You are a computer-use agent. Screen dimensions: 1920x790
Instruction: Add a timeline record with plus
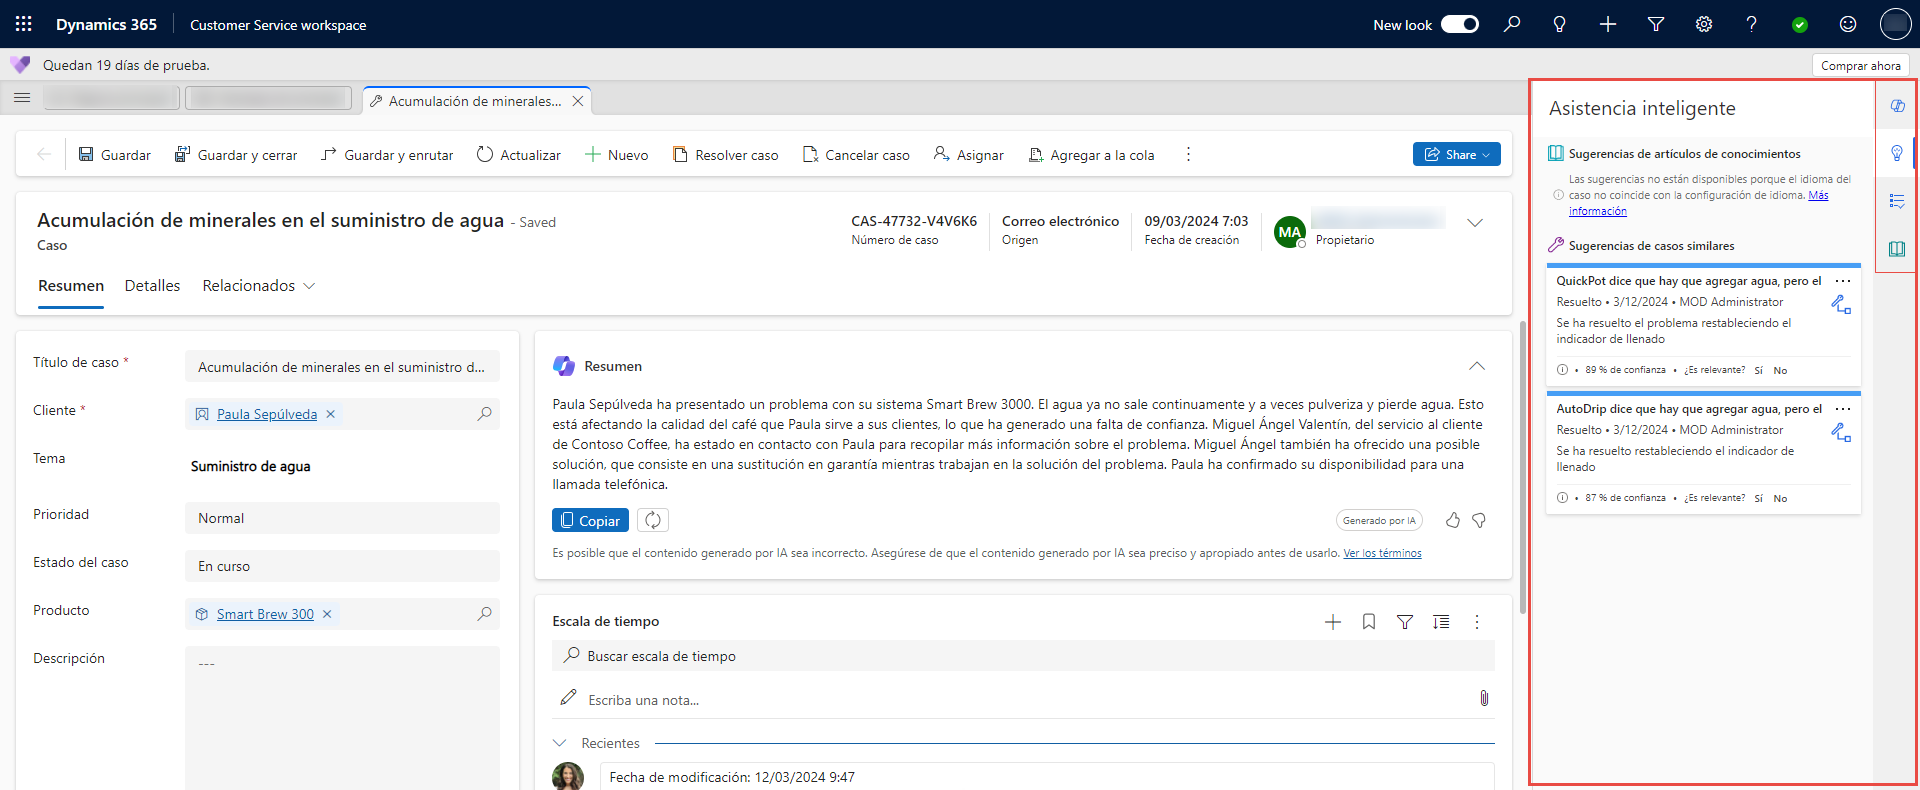(x=1333, y=622)
